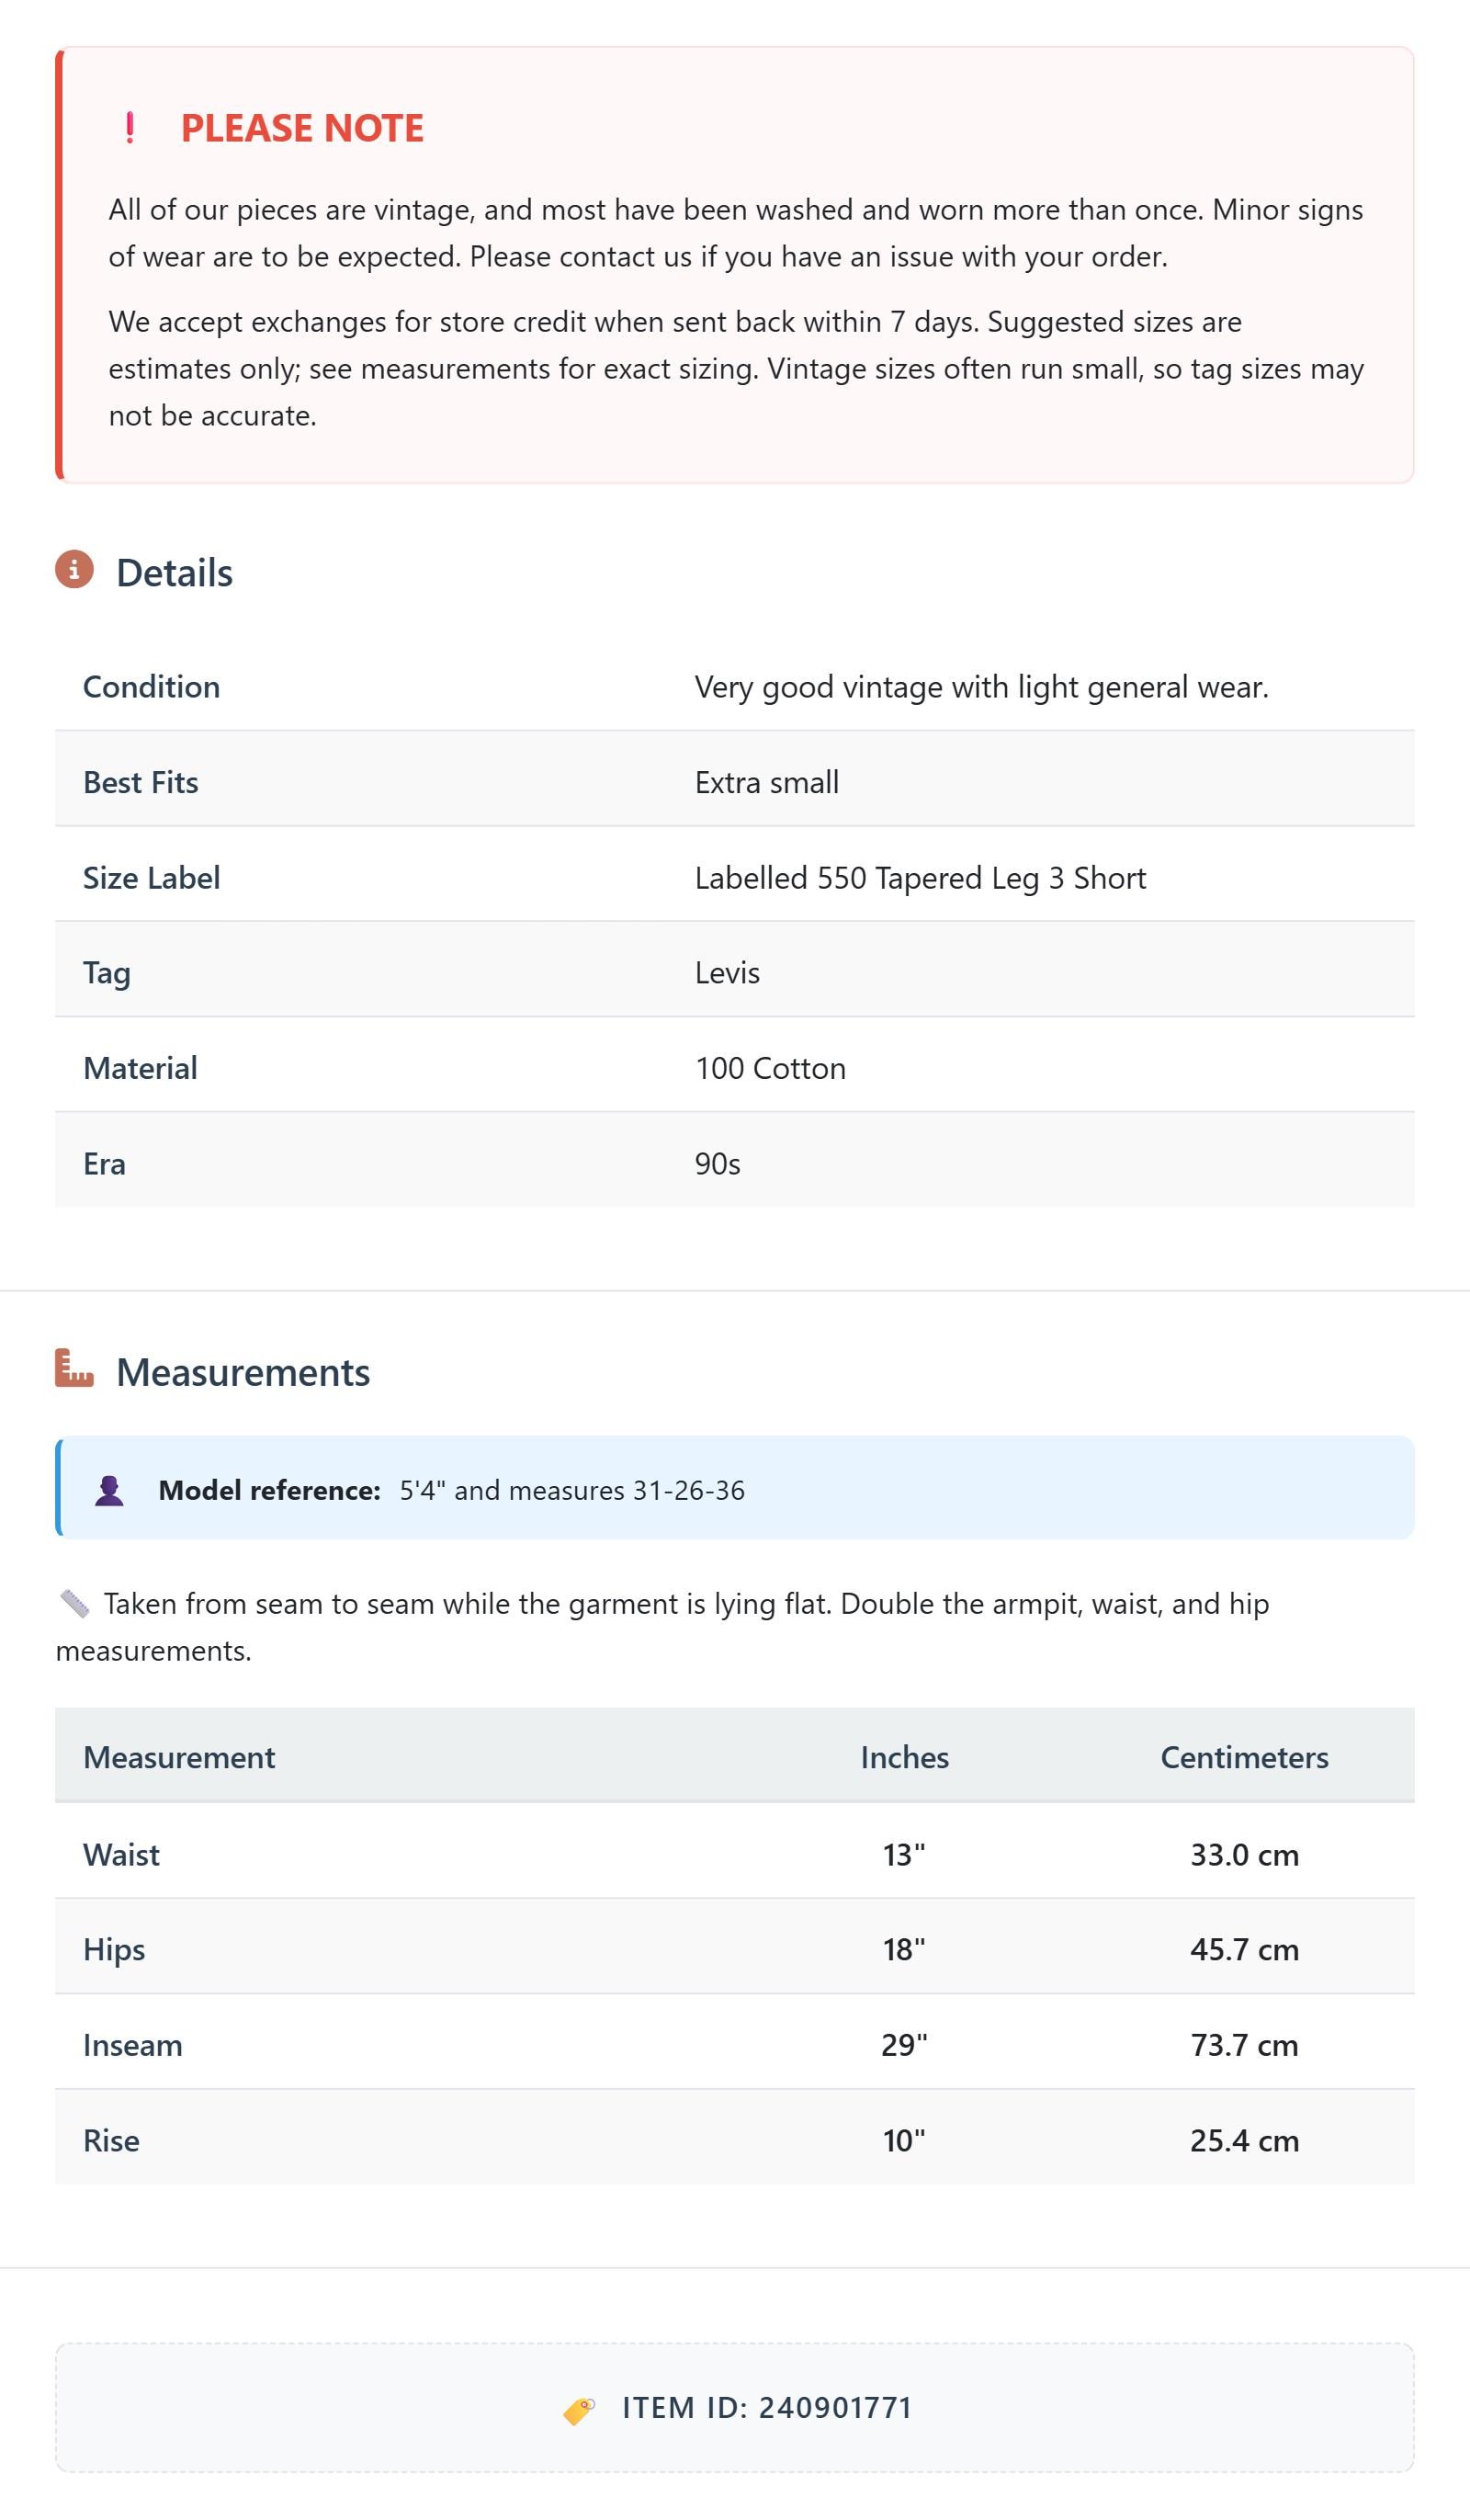Click the Item ID 240901771 box
The width and height of the screenshot is (1470, 2520).
tap(735, 2408)
